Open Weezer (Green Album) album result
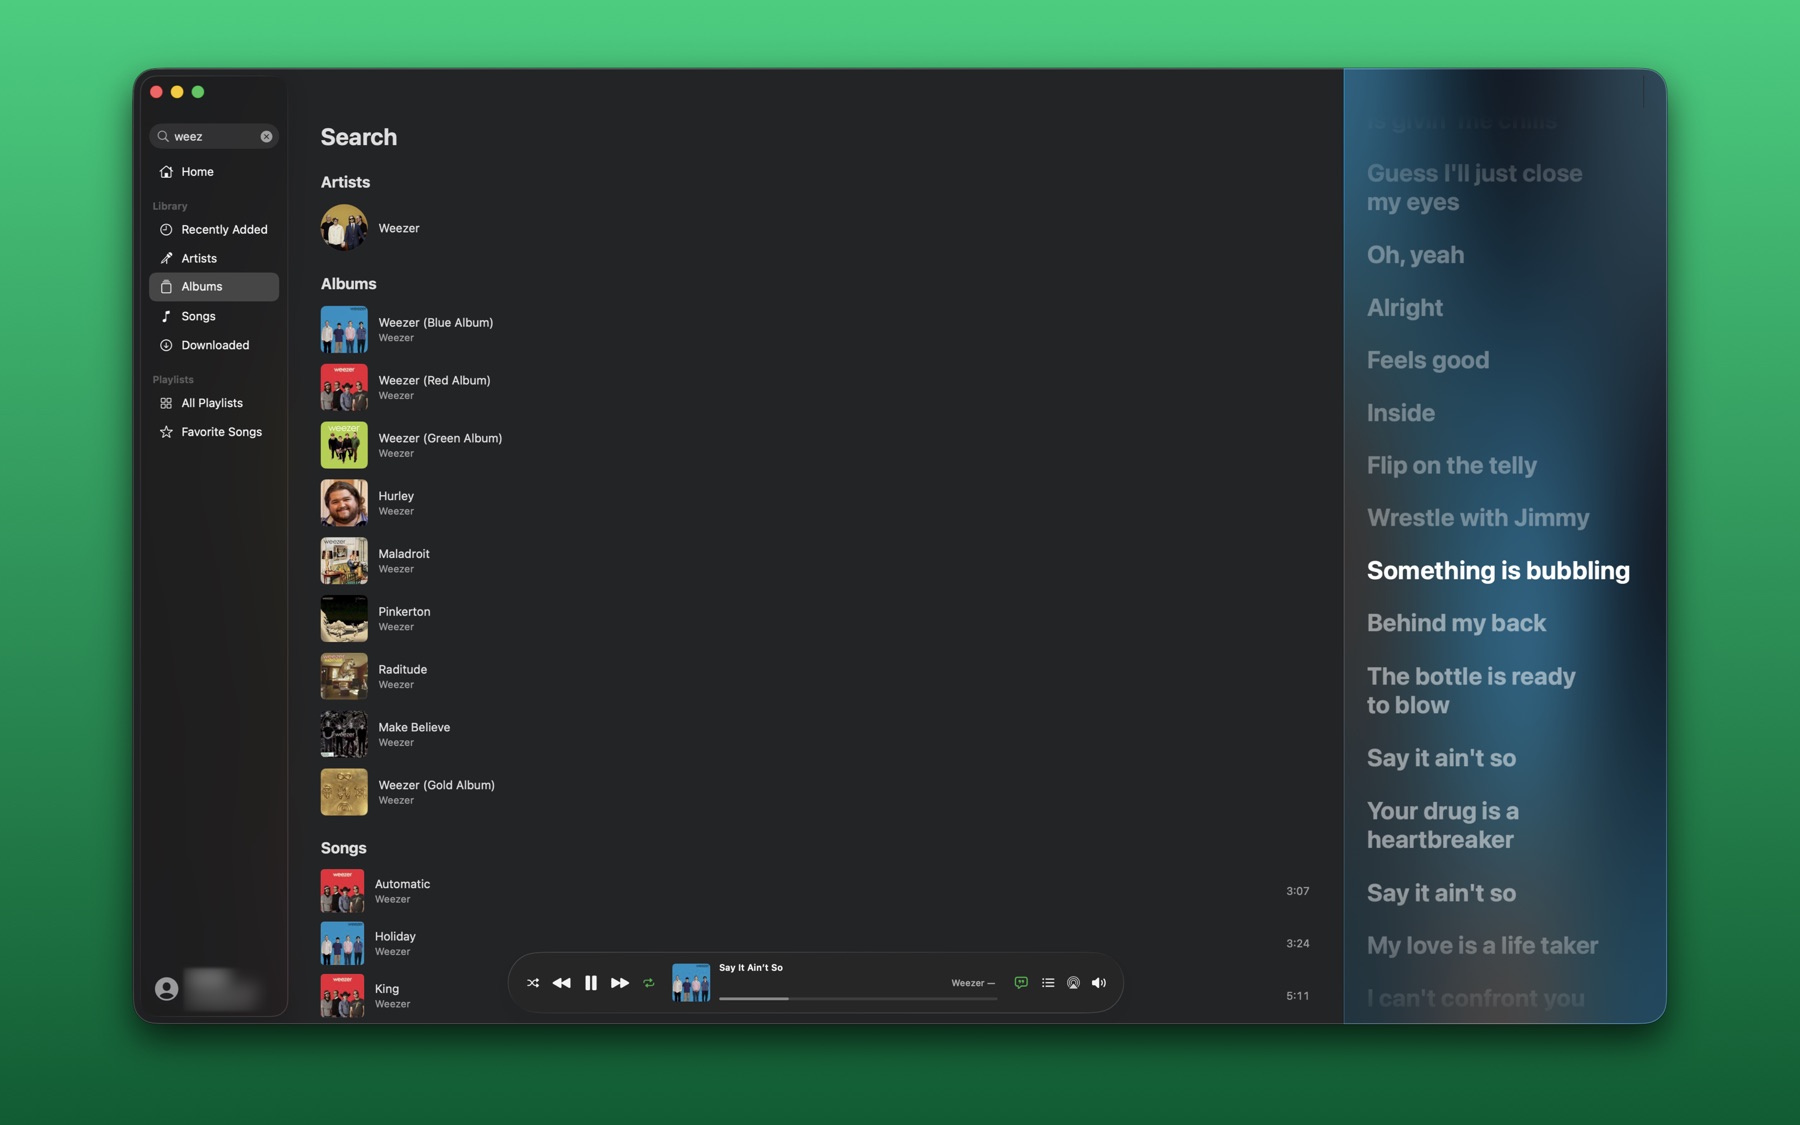This screenshot has width=1800, height=1125. tap(815, 445)
